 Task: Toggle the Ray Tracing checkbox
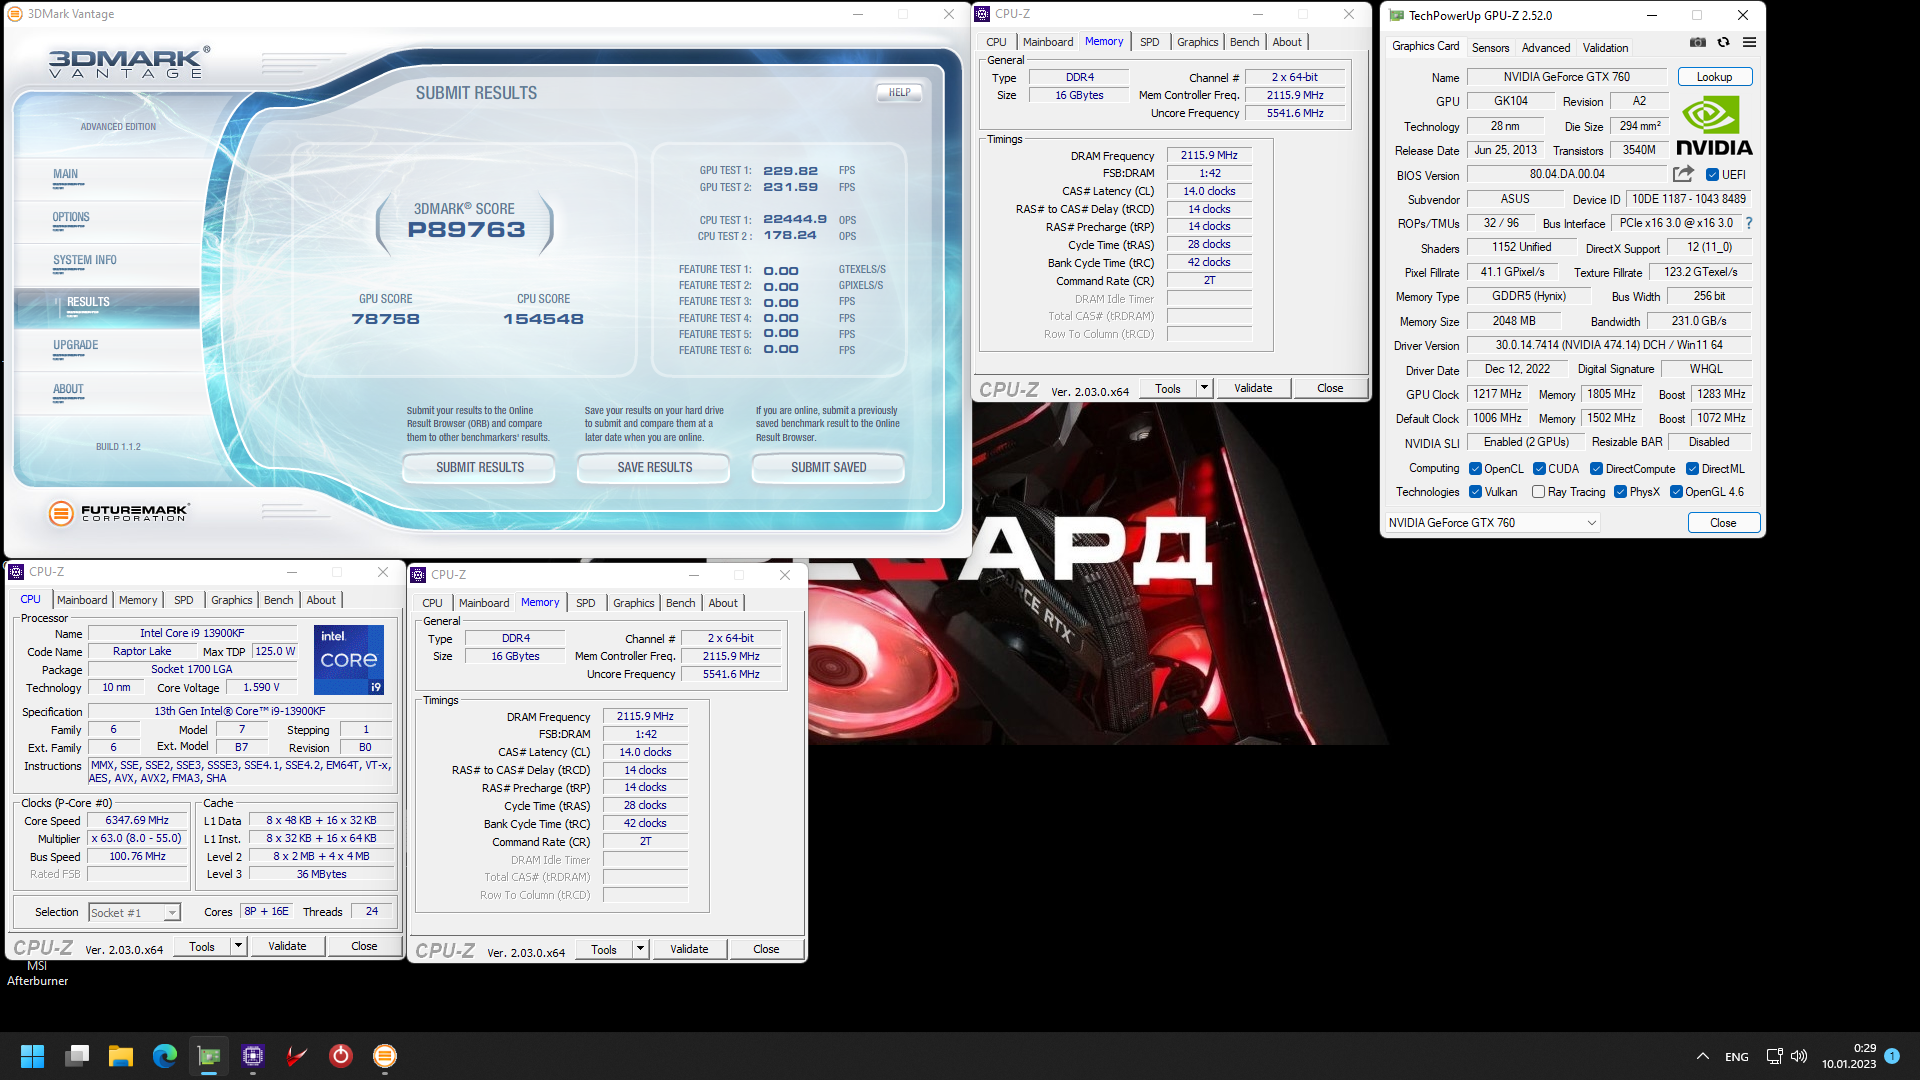[1538, 492]
